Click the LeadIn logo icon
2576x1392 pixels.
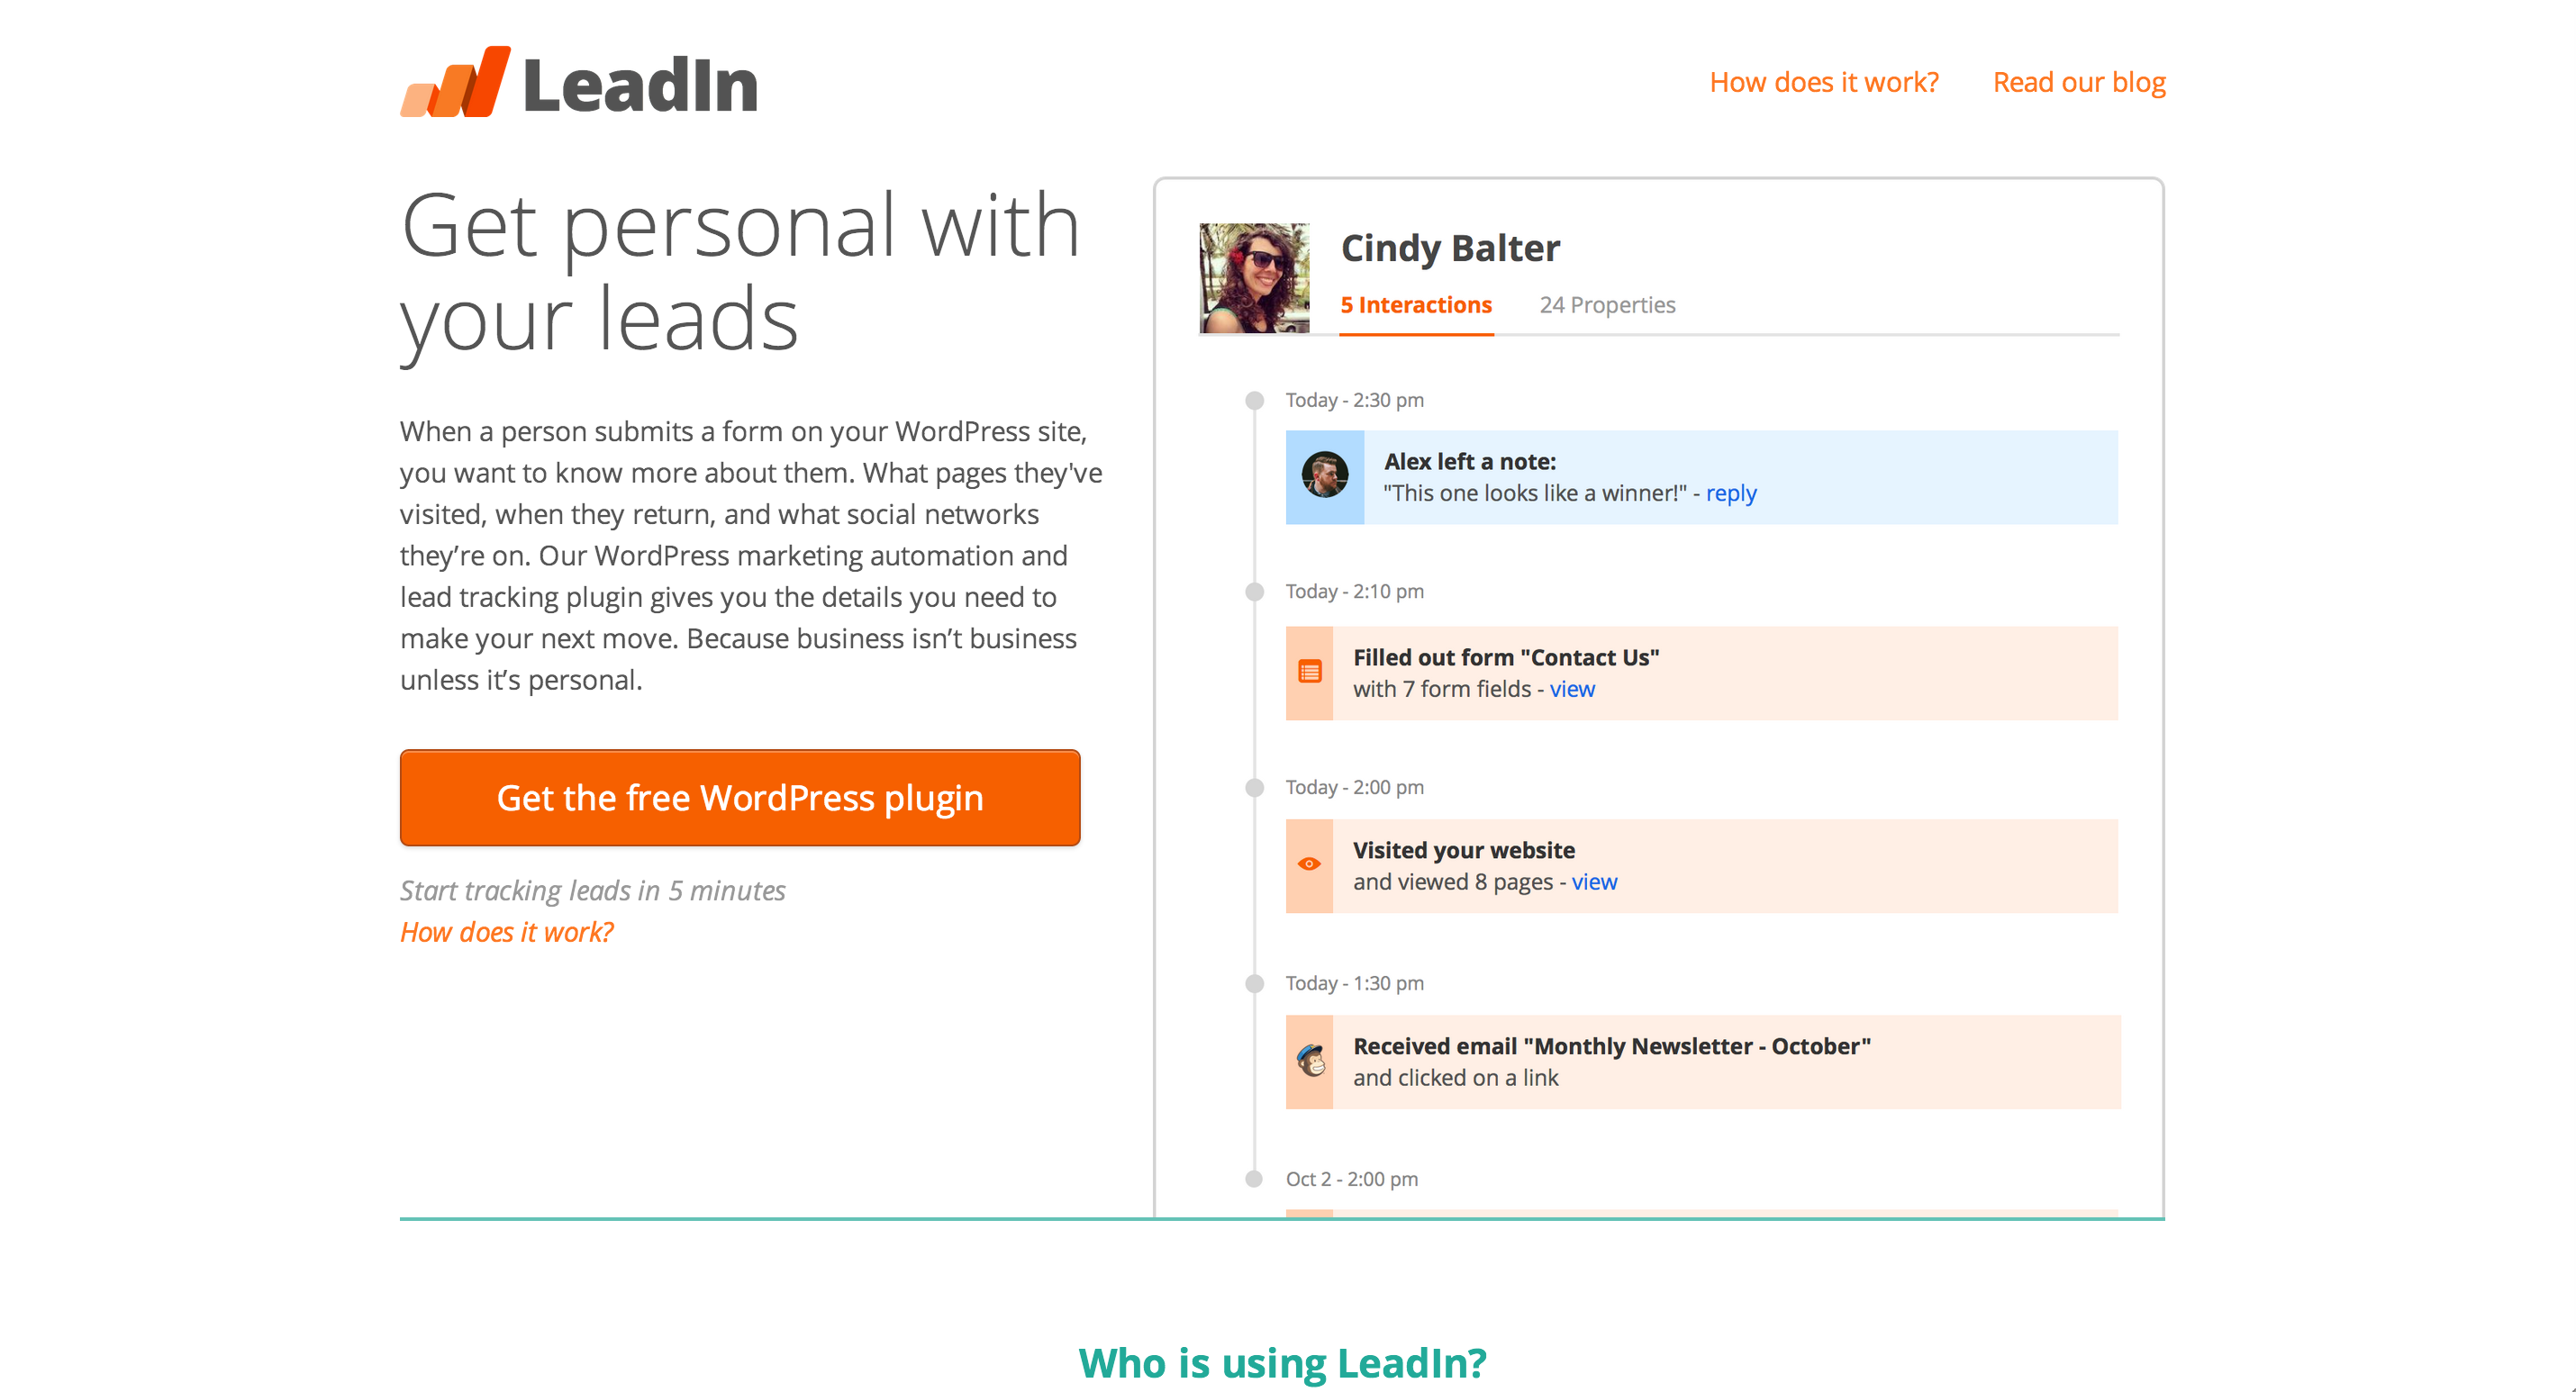pos(455,82)
